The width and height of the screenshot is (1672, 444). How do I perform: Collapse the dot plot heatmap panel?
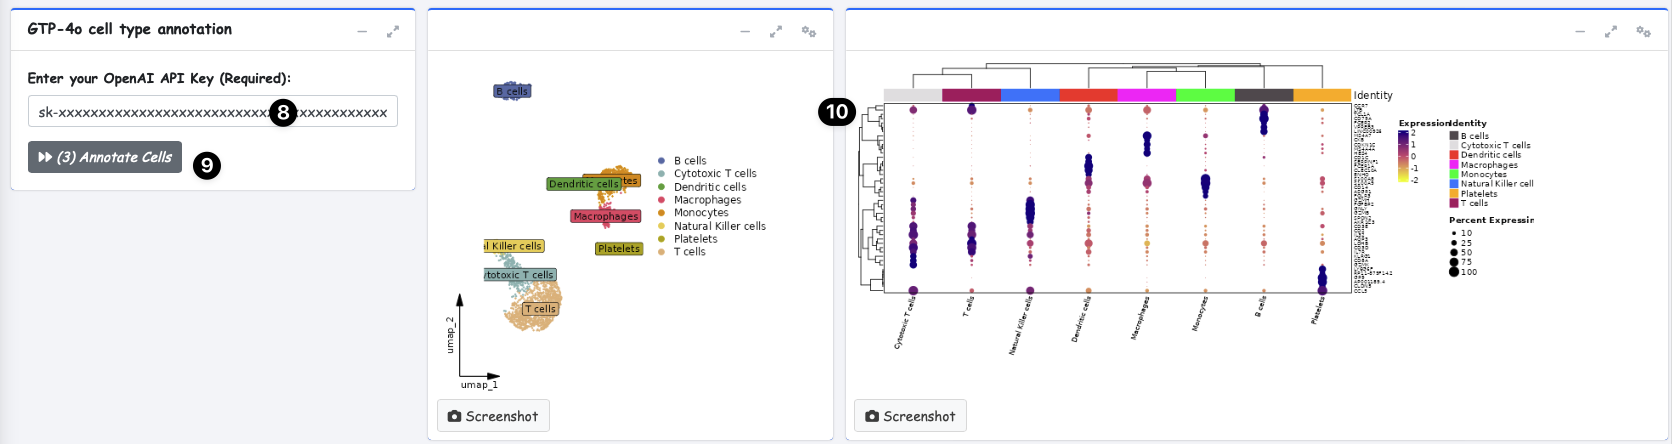click(1580, 32)
